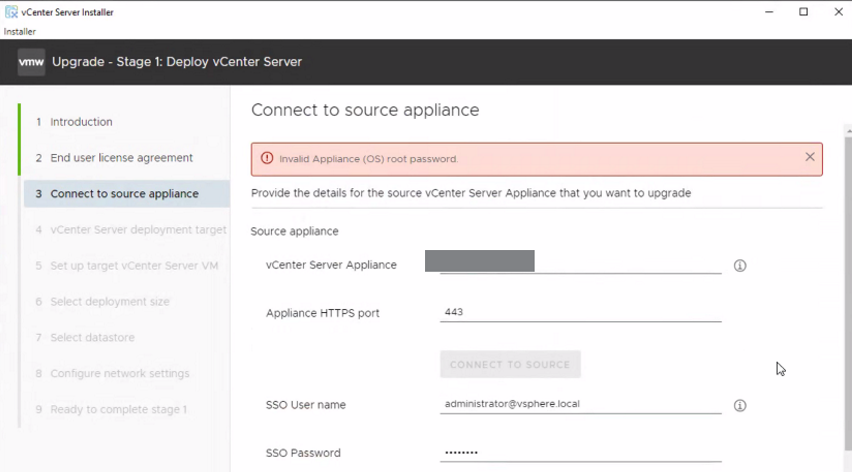The height and width of the screenshot is (472, 852).
Task: Click the CONNECT TO SOURCE button
Action: [510, 364]
